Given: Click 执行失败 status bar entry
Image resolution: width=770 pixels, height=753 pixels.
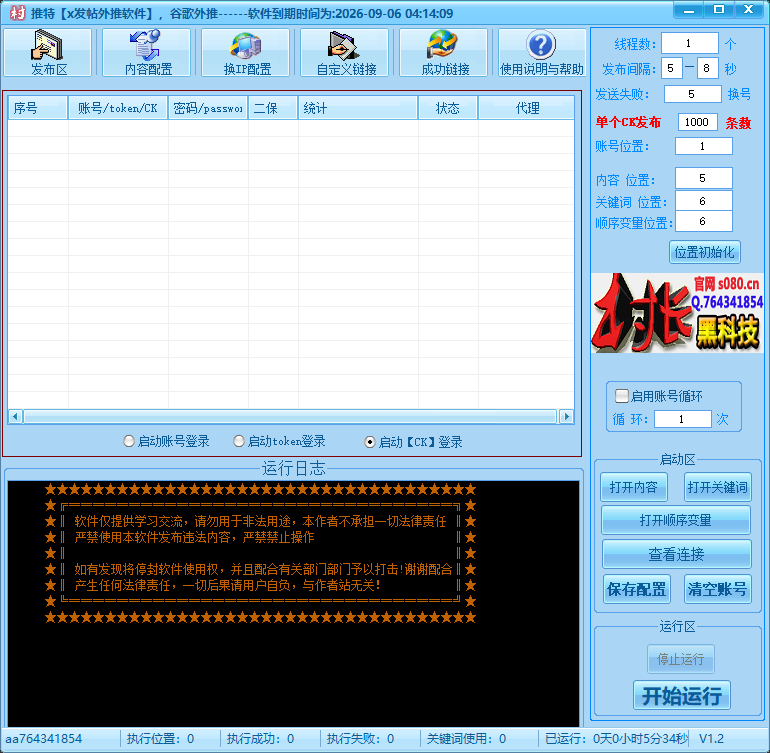Looking at the screenshot, I should 360,738.
